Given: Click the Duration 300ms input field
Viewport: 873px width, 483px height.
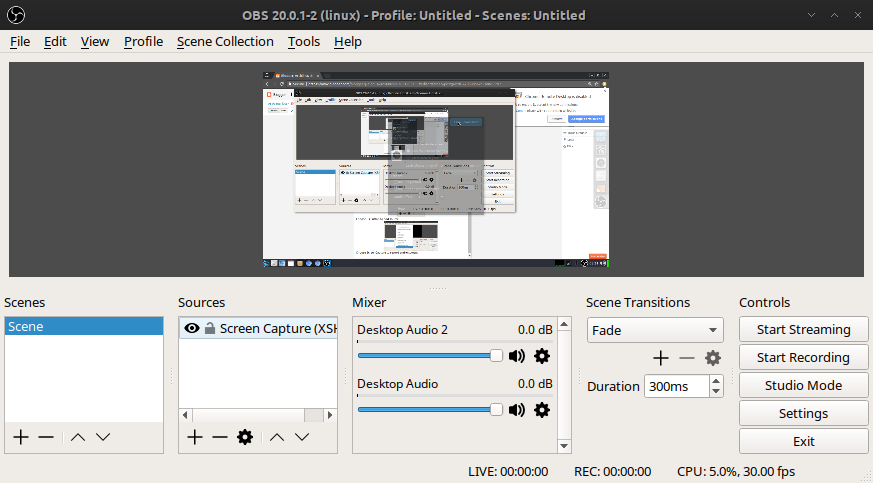Looking at the screenshot, I should click(677, 386).
